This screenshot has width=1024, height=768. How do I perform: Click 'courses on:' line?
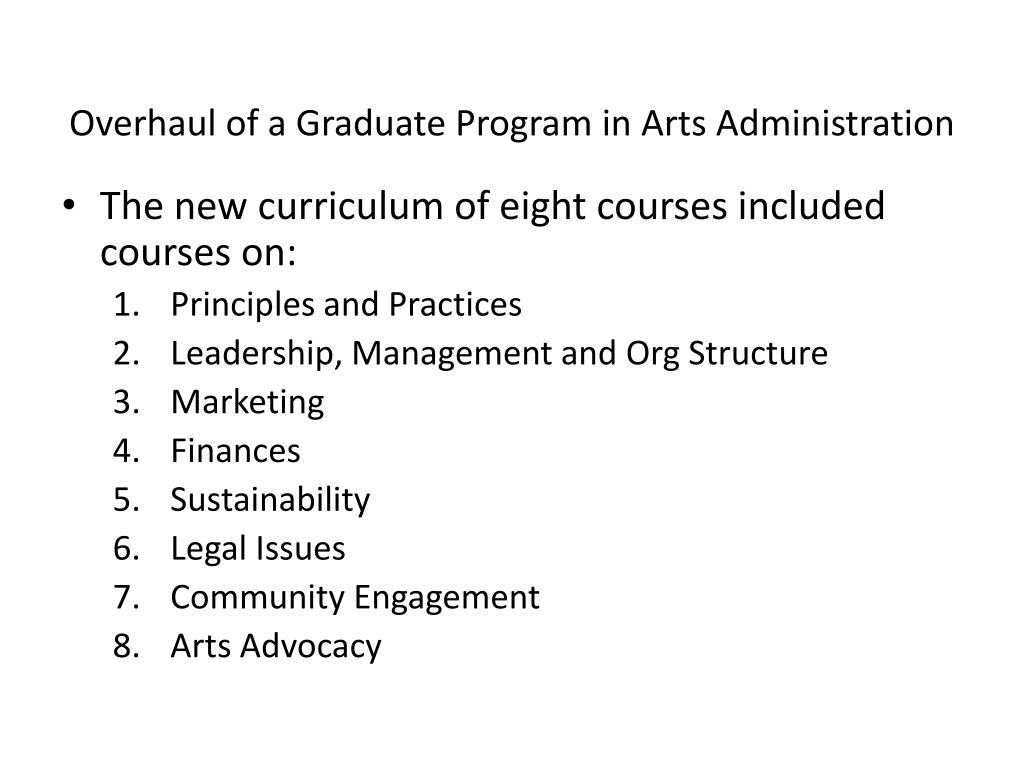point(199,253)
